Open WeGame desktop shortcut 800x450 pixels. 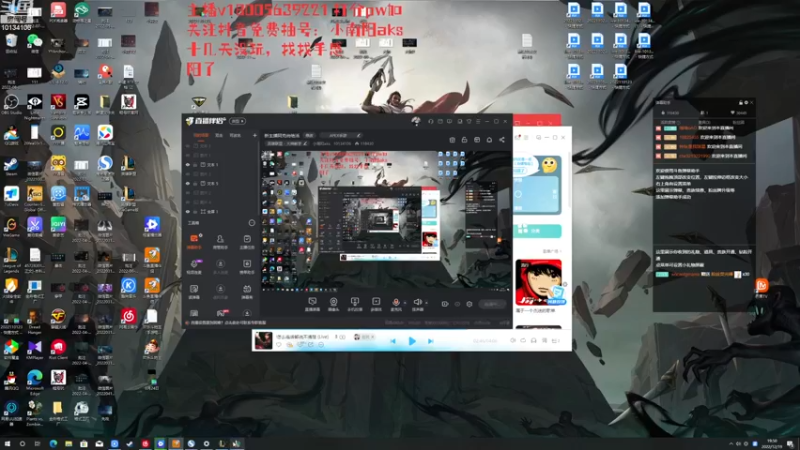[11, 227]
